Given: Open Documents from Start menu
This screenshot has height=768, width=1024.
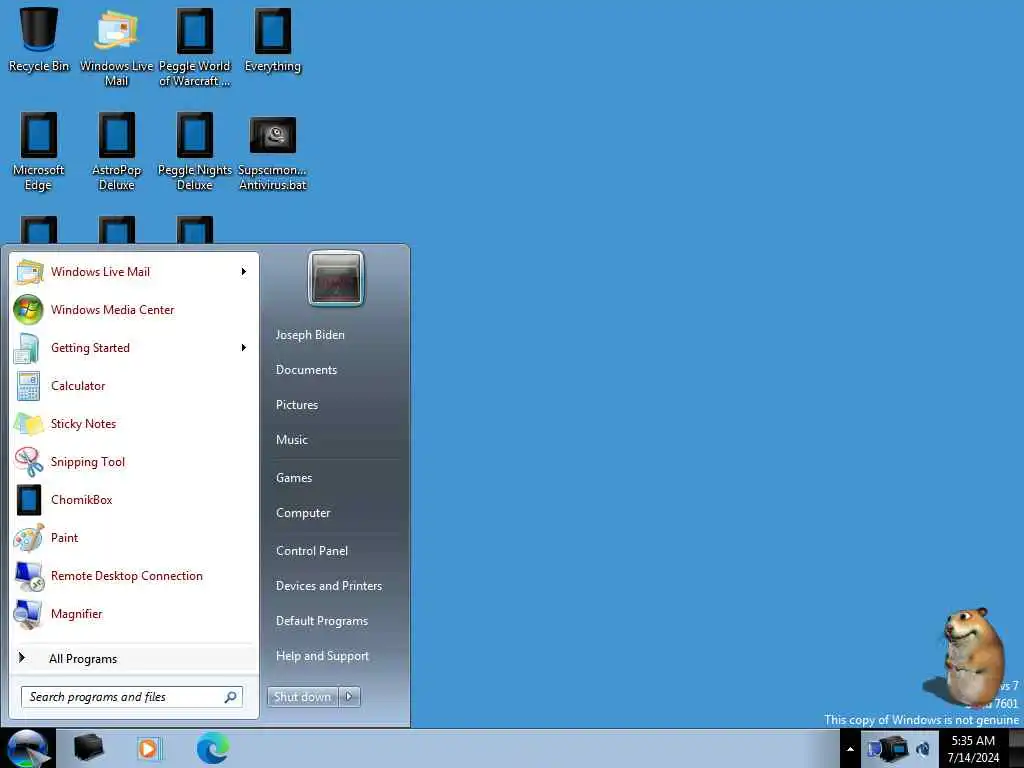Looking at the screenshot, I should [306, 370].
